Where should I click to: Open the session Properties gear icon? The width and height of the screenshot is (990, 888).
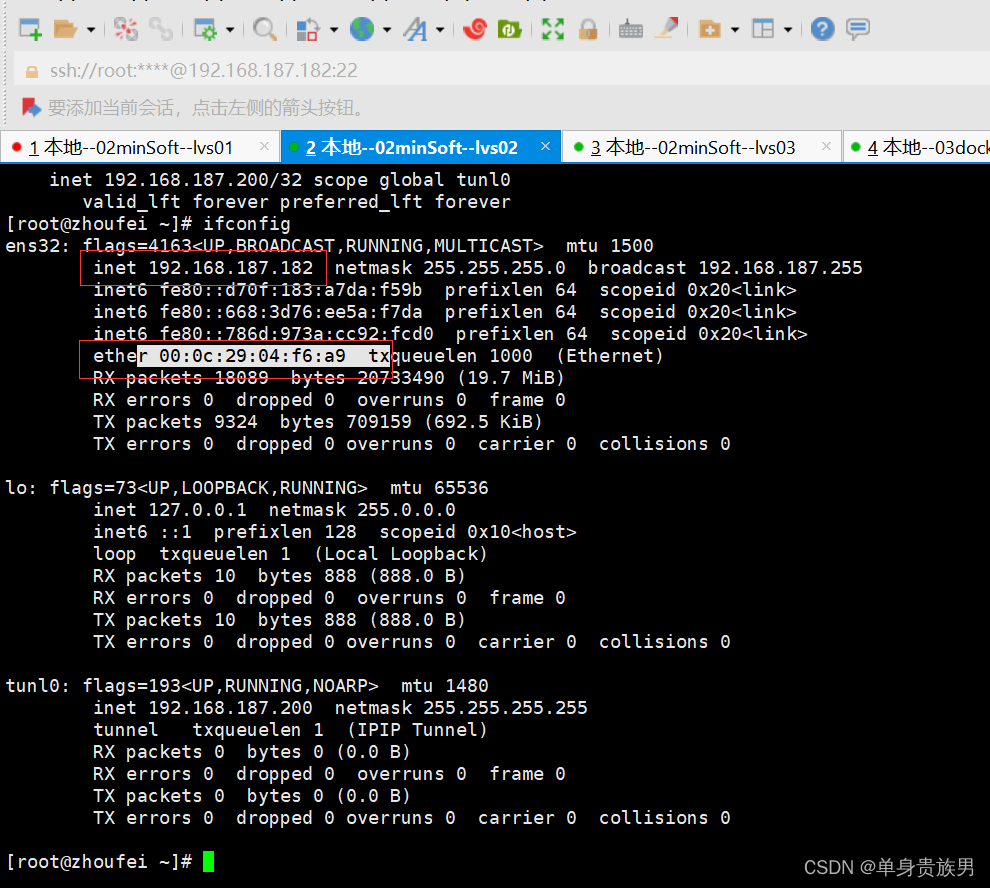tap(205, 29)
